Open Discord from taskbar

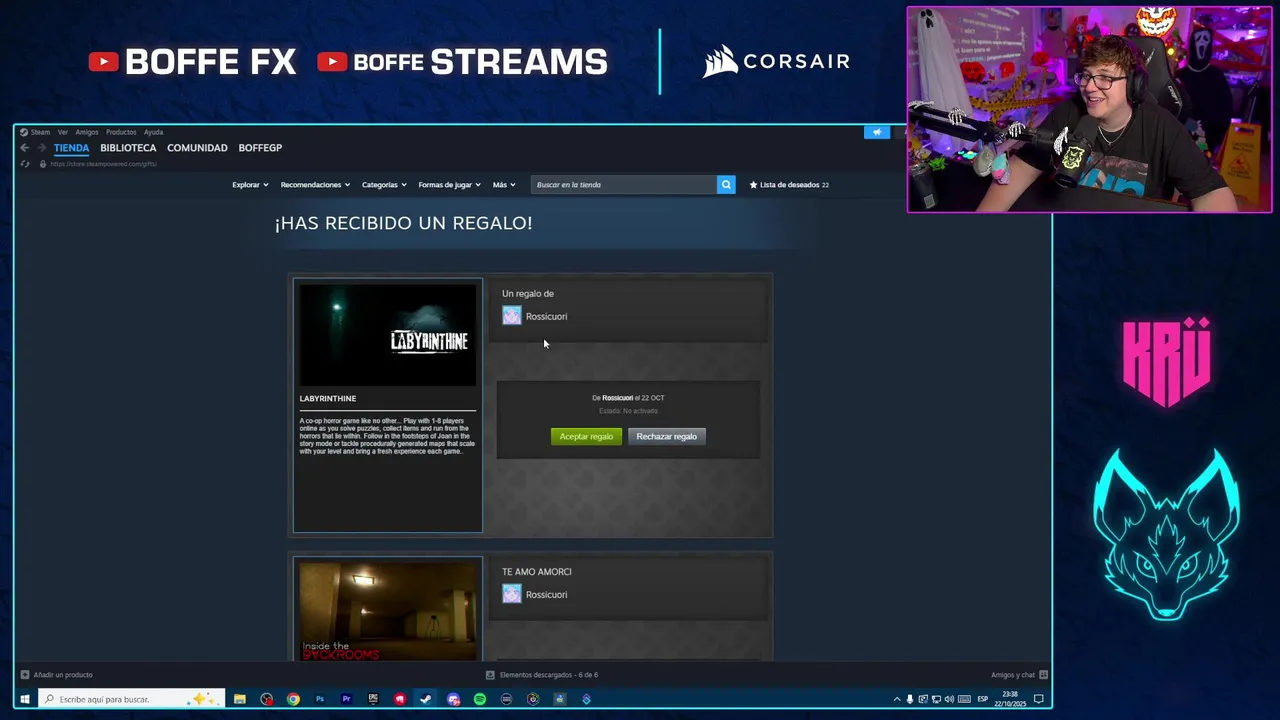[x=453, y=699]
